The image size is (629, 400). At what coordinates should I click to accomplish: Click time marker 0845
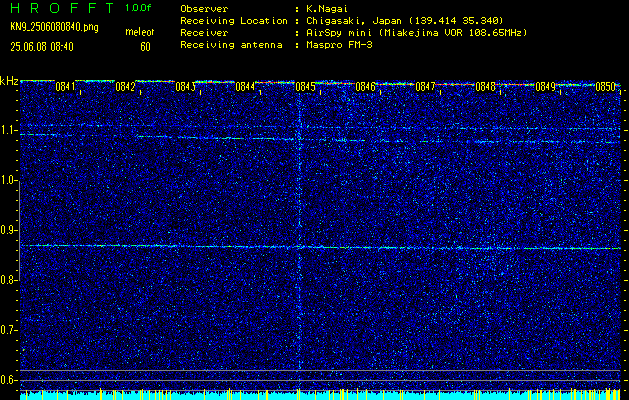(x=305, y=87)
